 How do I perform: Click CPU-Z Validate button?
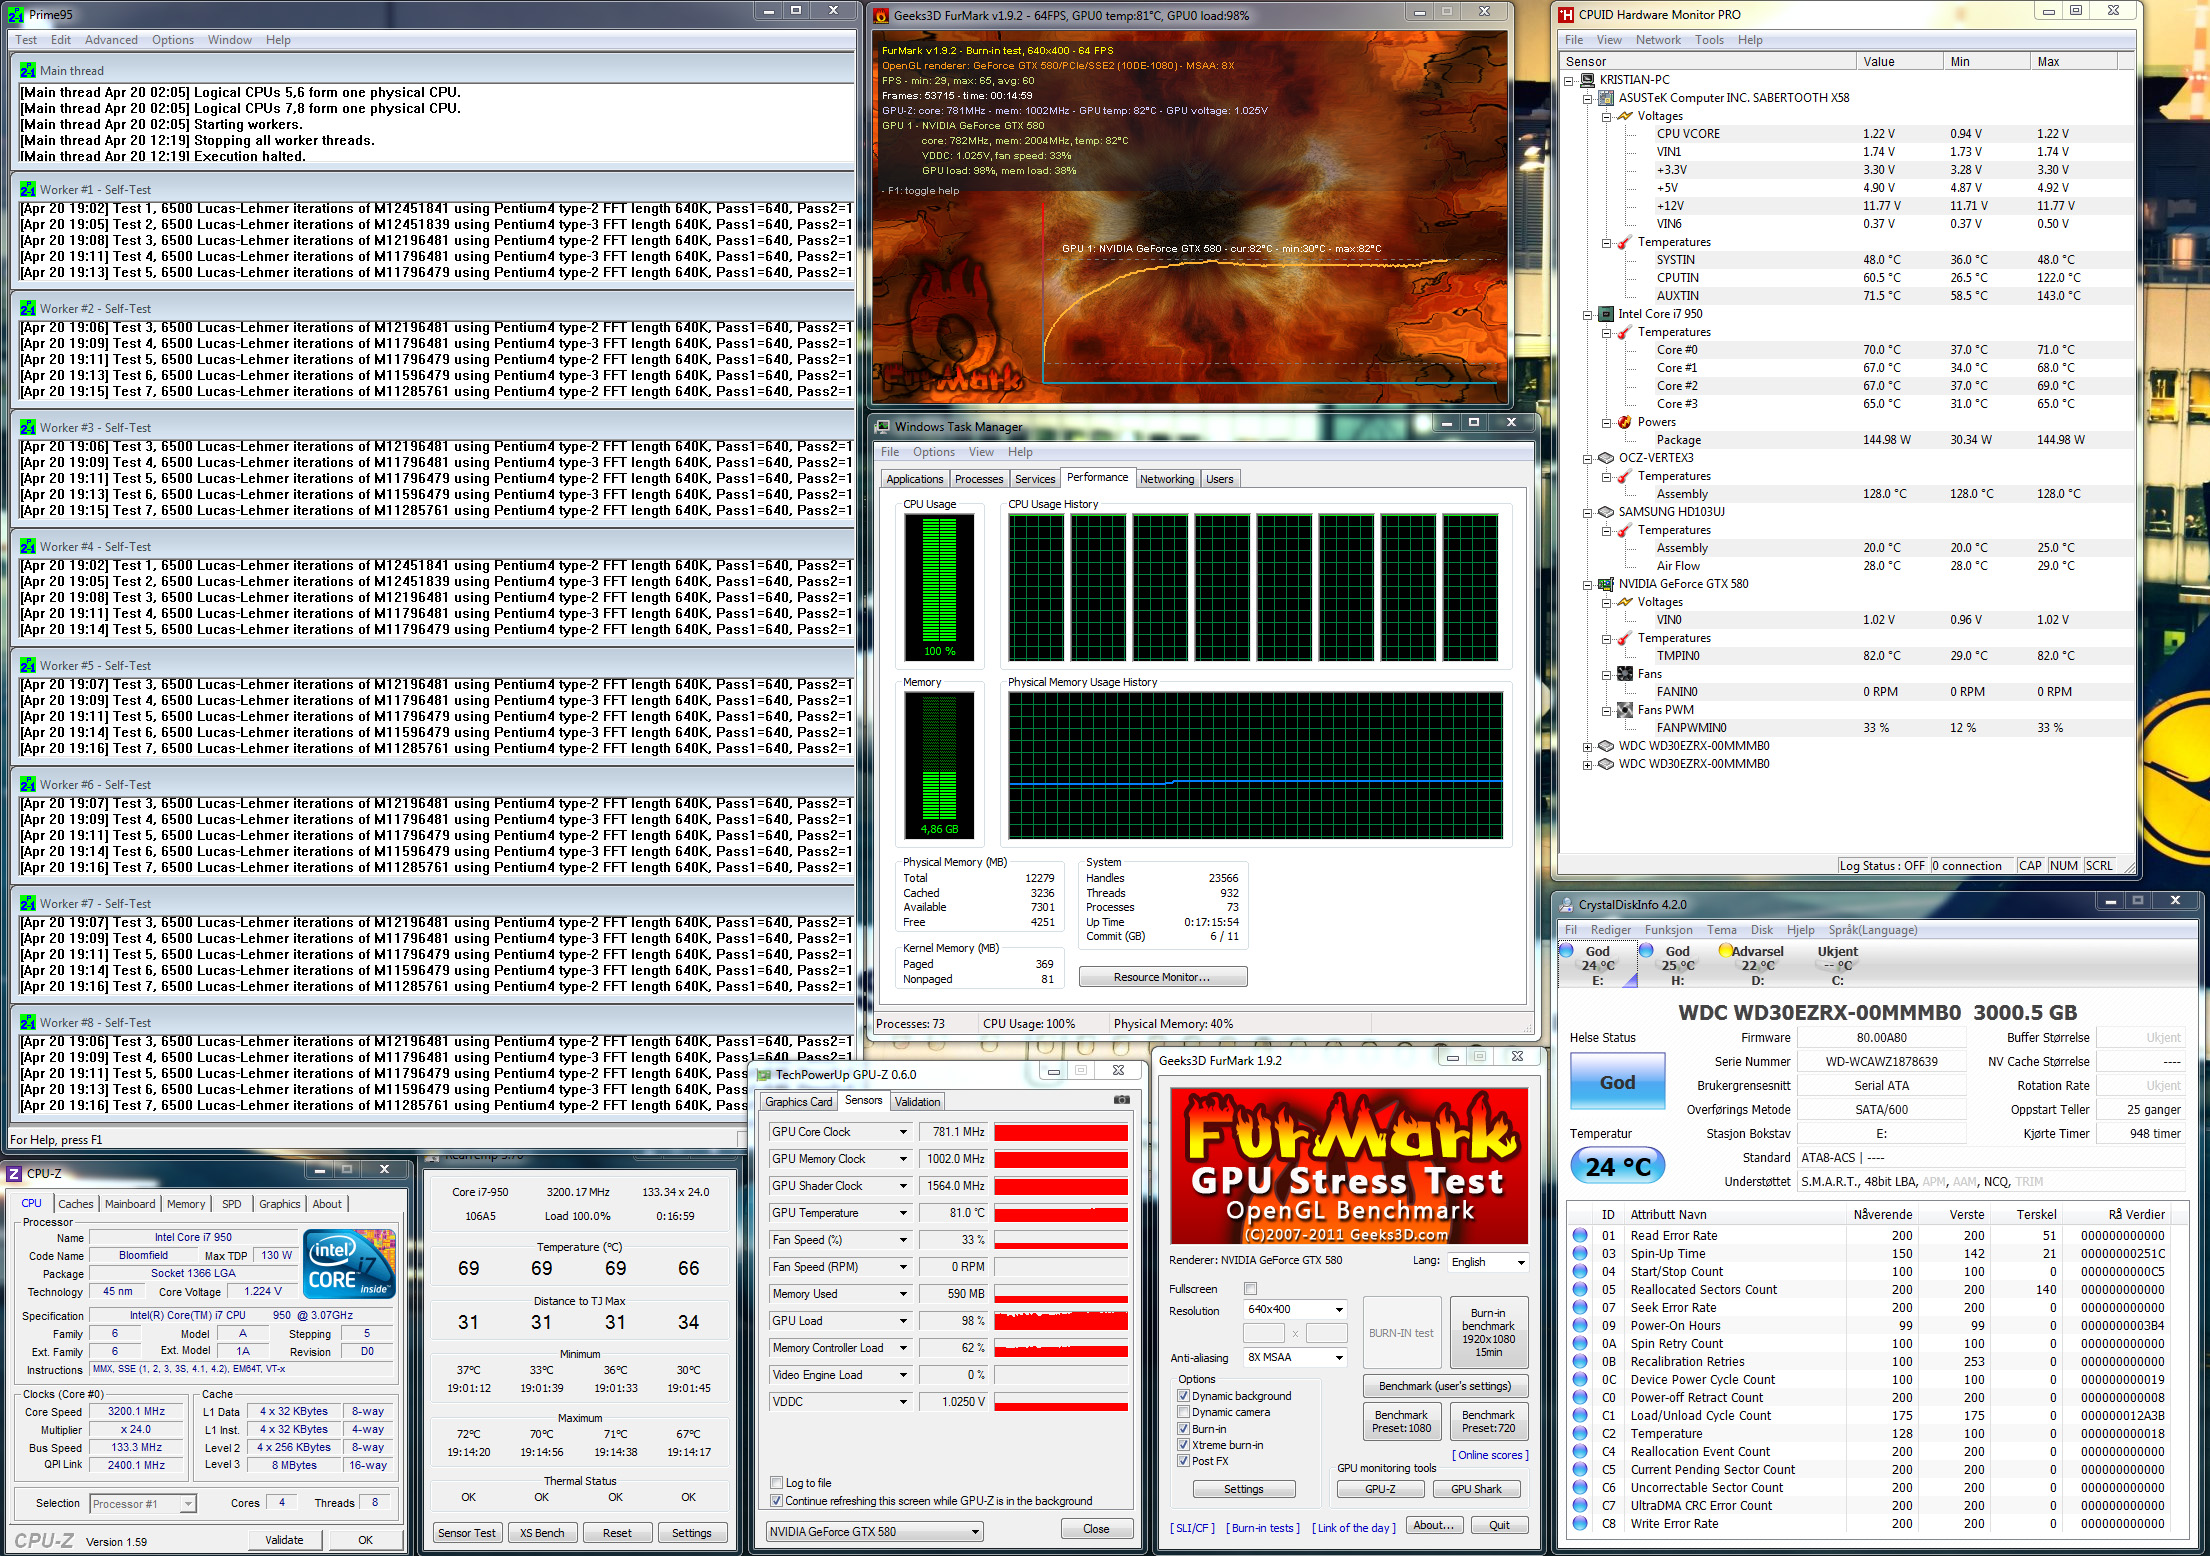284,1540
